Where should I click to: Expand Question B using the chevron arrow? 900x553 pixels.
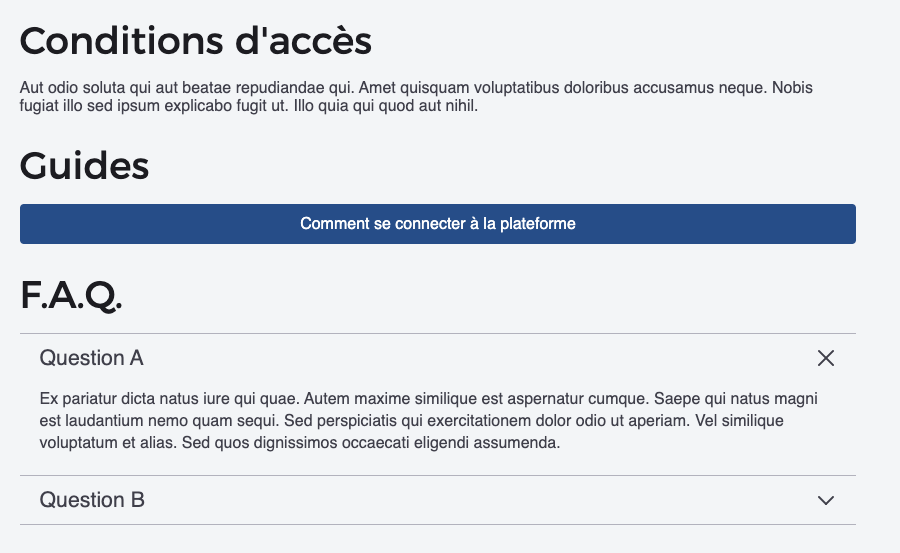[x=825, y=500]
